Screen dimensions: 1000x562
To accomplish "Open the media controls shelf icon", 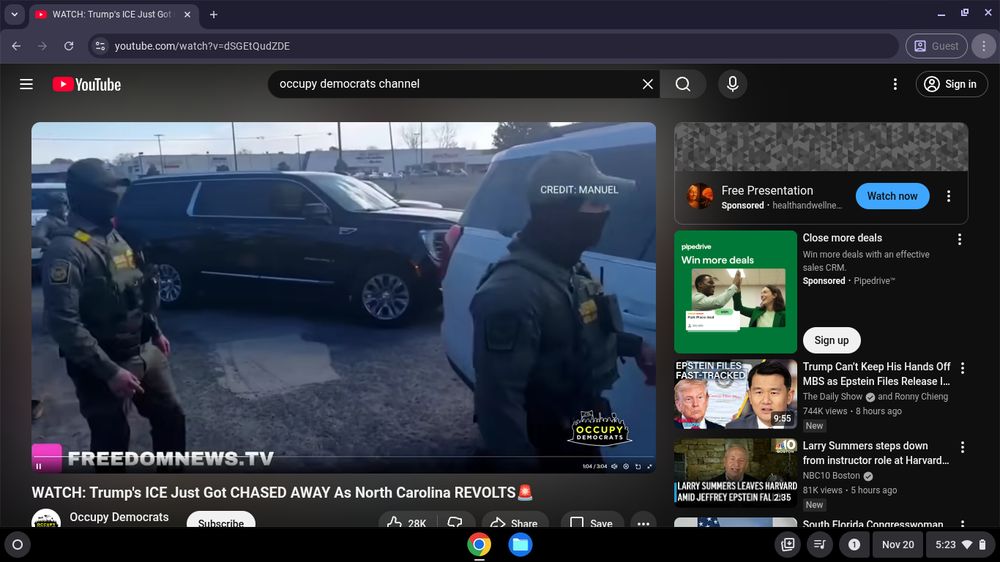I will point(820,545).
